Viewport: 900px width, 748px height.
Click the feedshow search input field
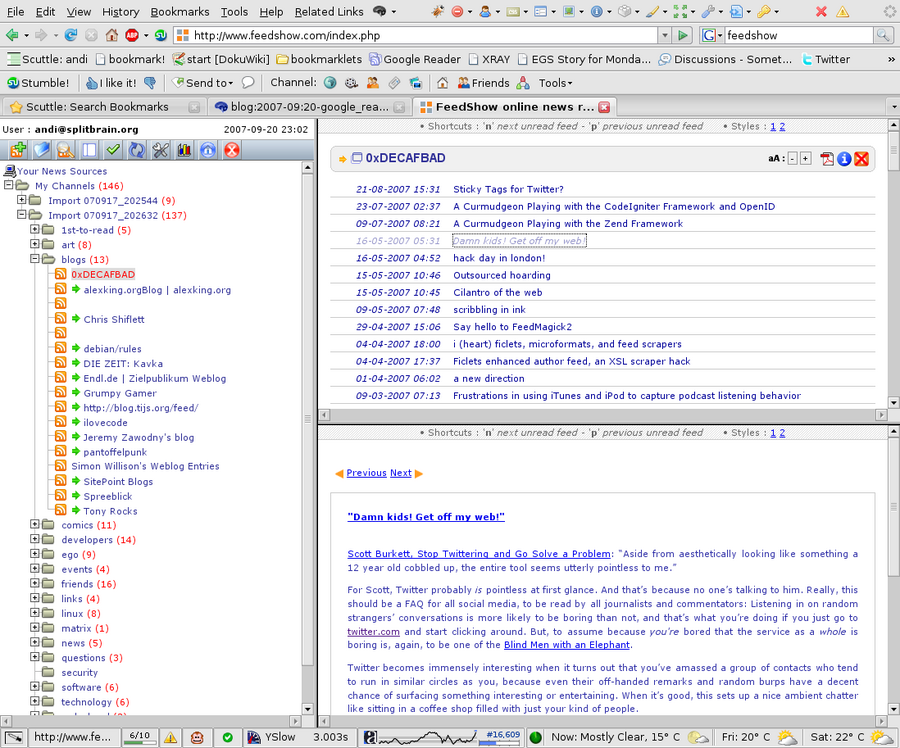click(799, 36)
